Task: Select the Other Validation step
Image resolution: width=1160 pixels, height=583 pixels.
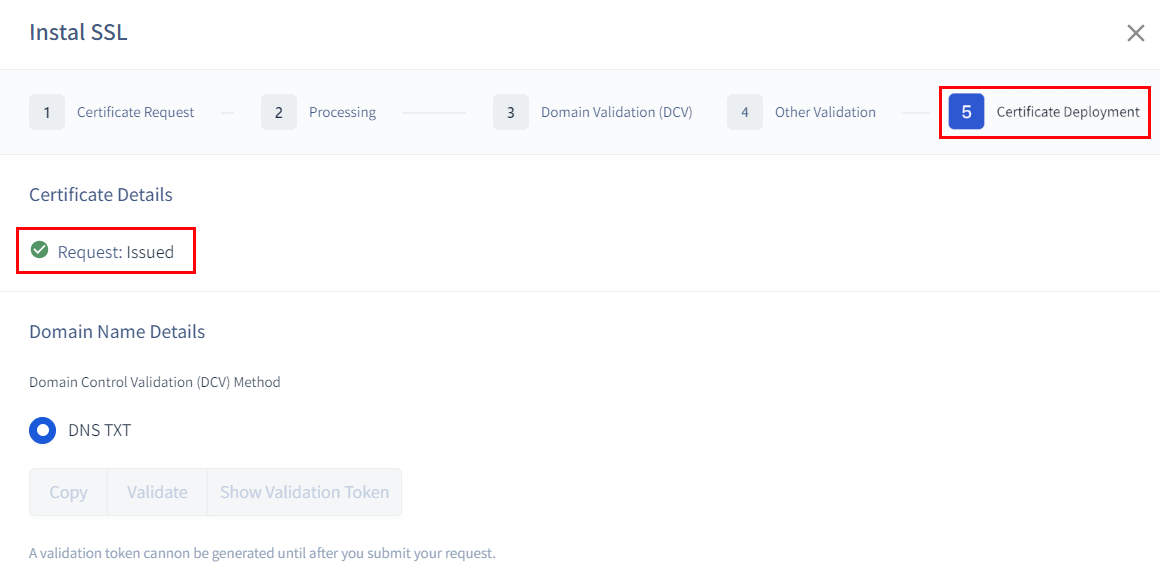Action: [825, 112]
